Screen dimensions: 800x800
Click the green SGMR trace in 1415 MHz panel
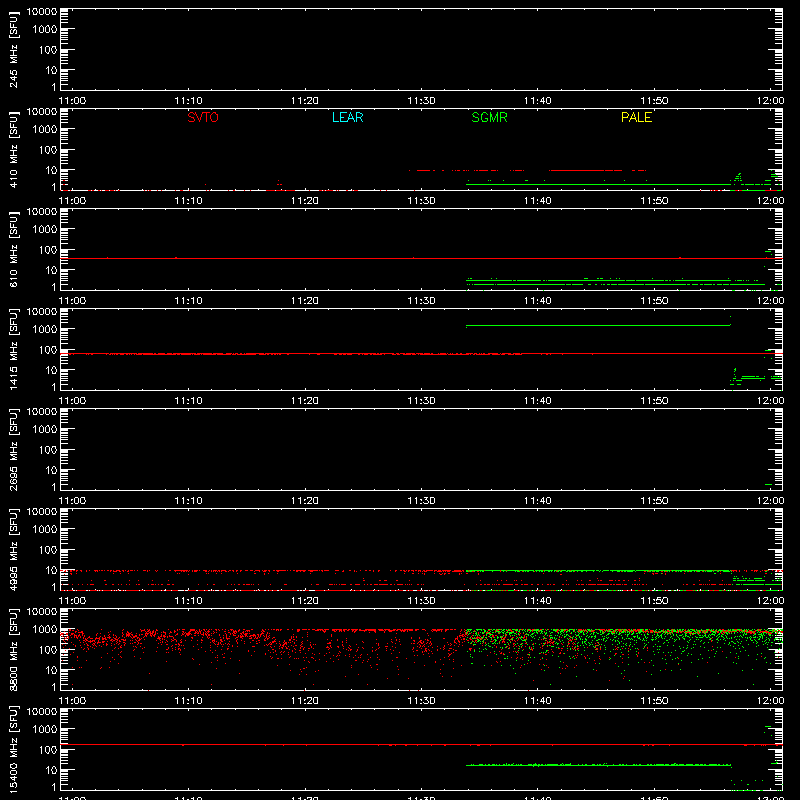coord(598,326)
